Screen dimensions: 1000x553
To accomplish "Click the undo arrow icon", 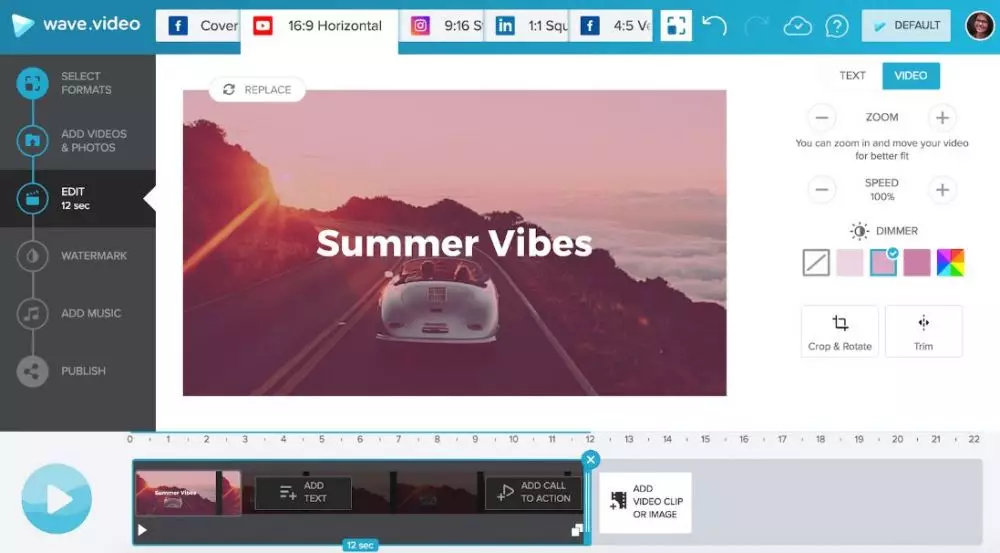I will click(714, 26).
